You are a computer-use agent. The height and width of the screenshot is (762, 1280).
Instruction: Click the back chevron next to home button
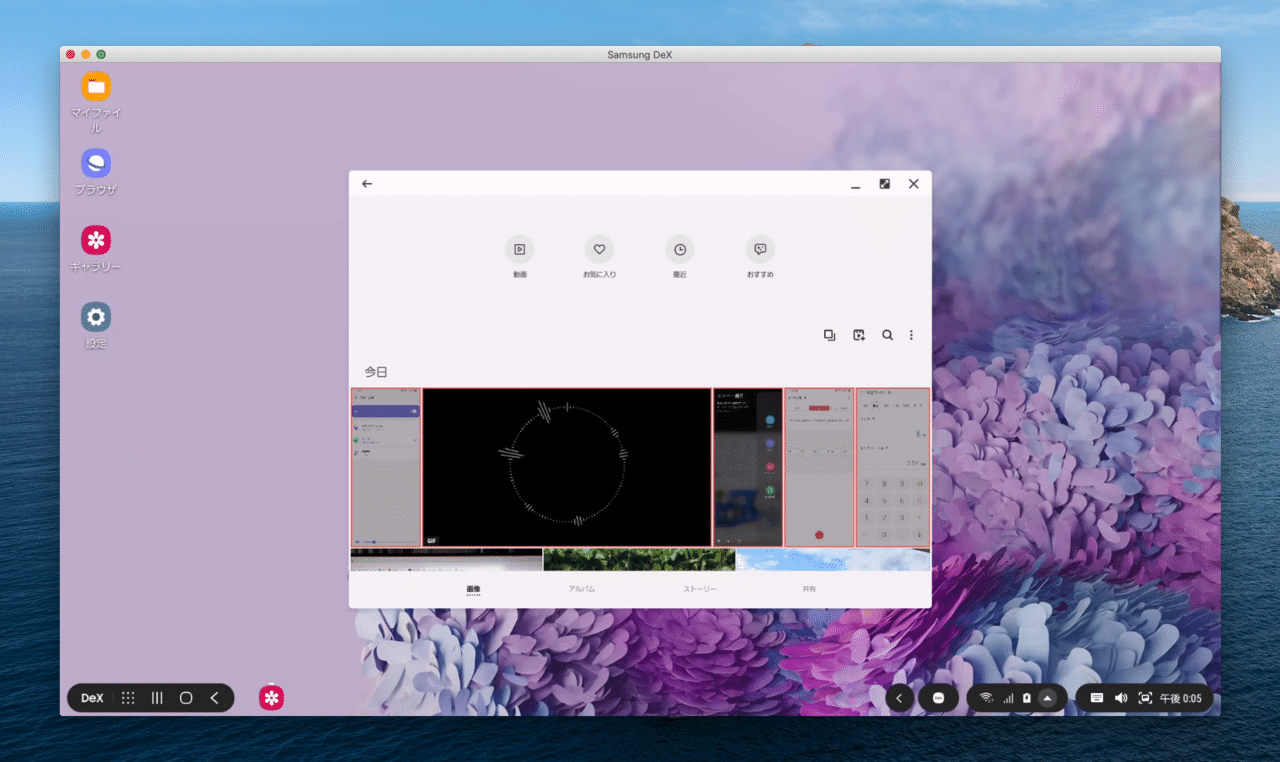pos(214,698)
